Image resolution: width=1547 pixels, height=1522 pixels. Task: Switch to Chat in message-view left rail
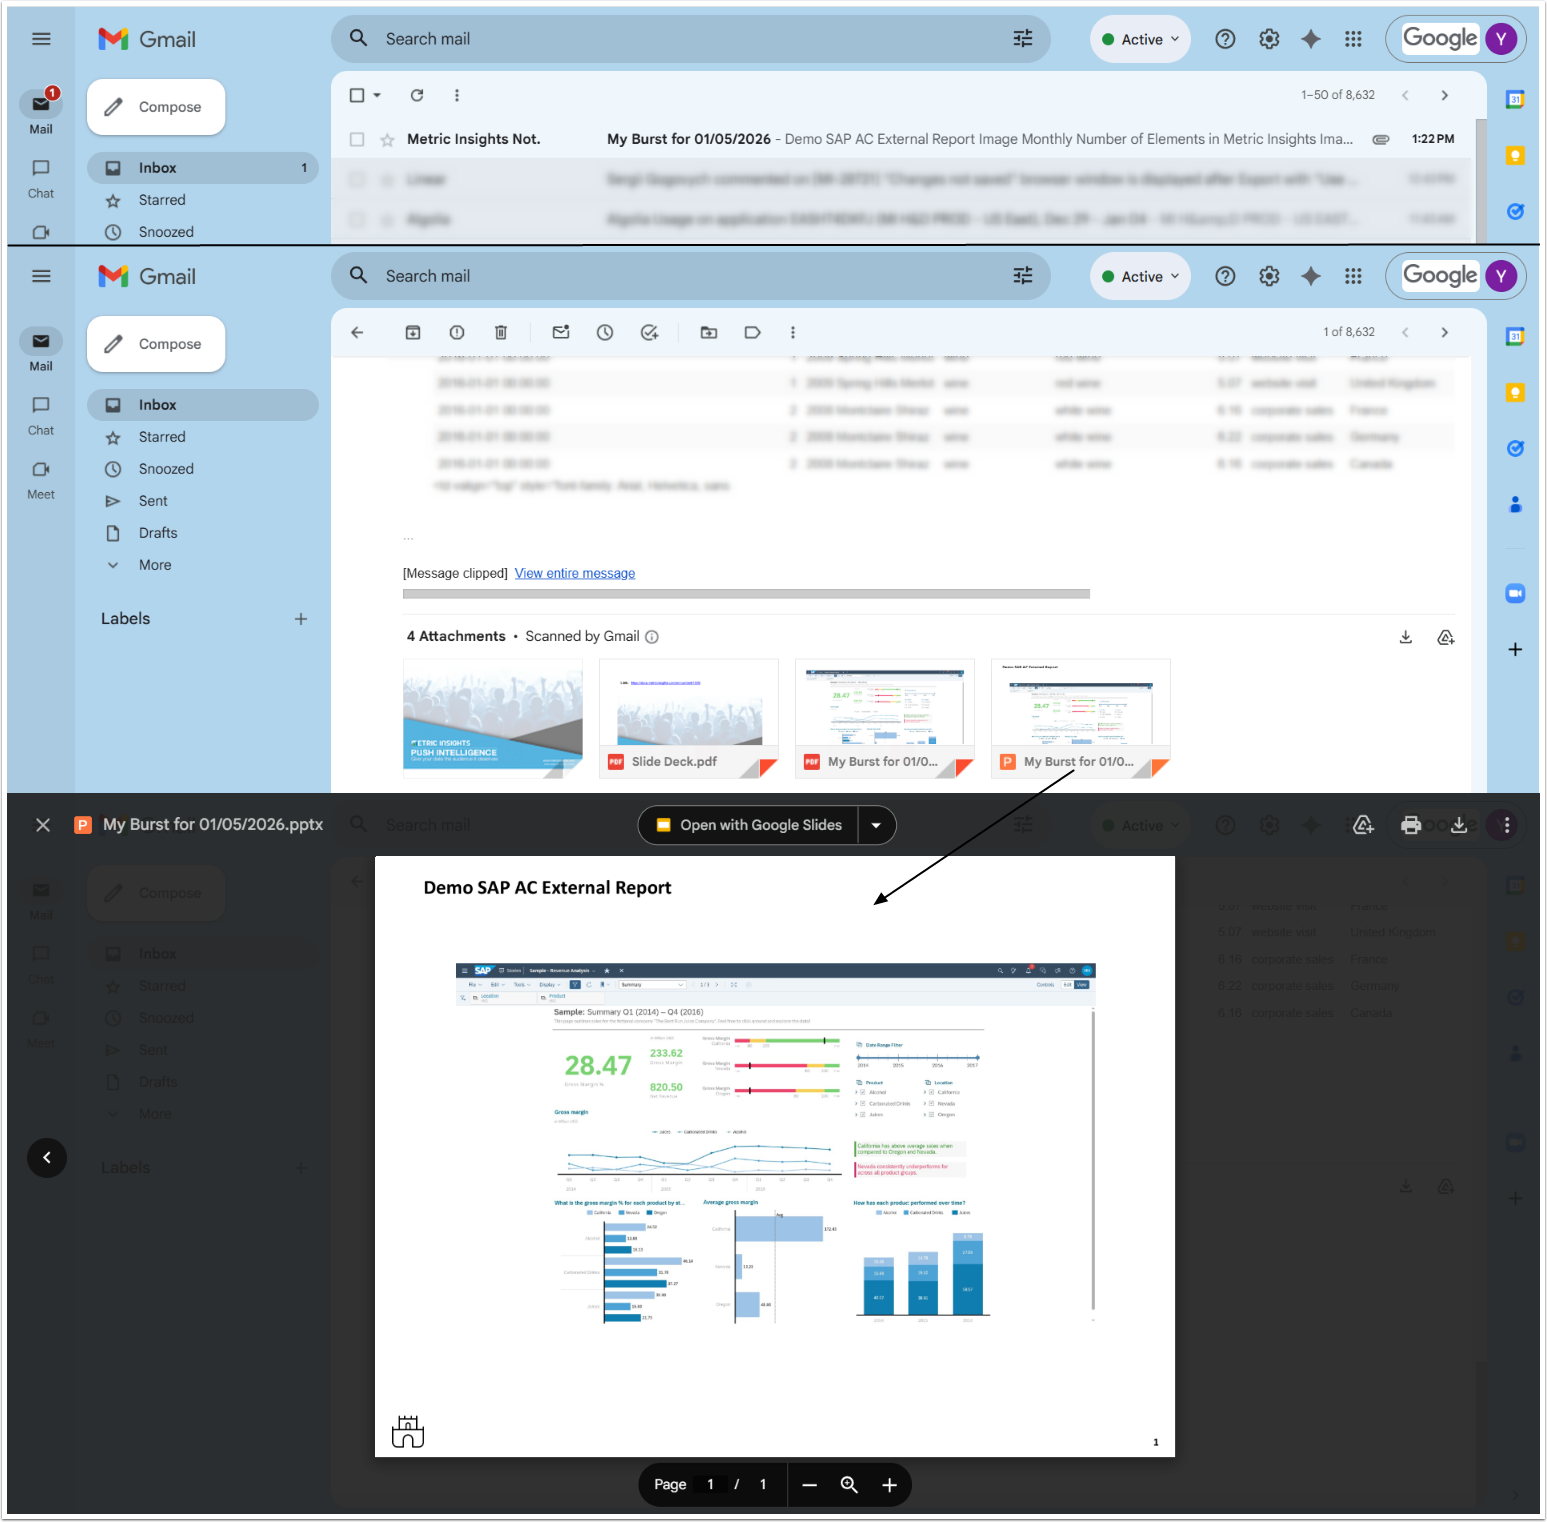[41, 415]
